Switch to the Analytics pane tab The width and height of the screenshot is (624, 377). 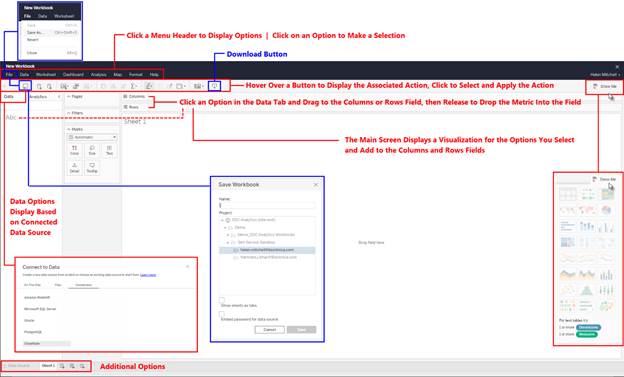point(38,97)
